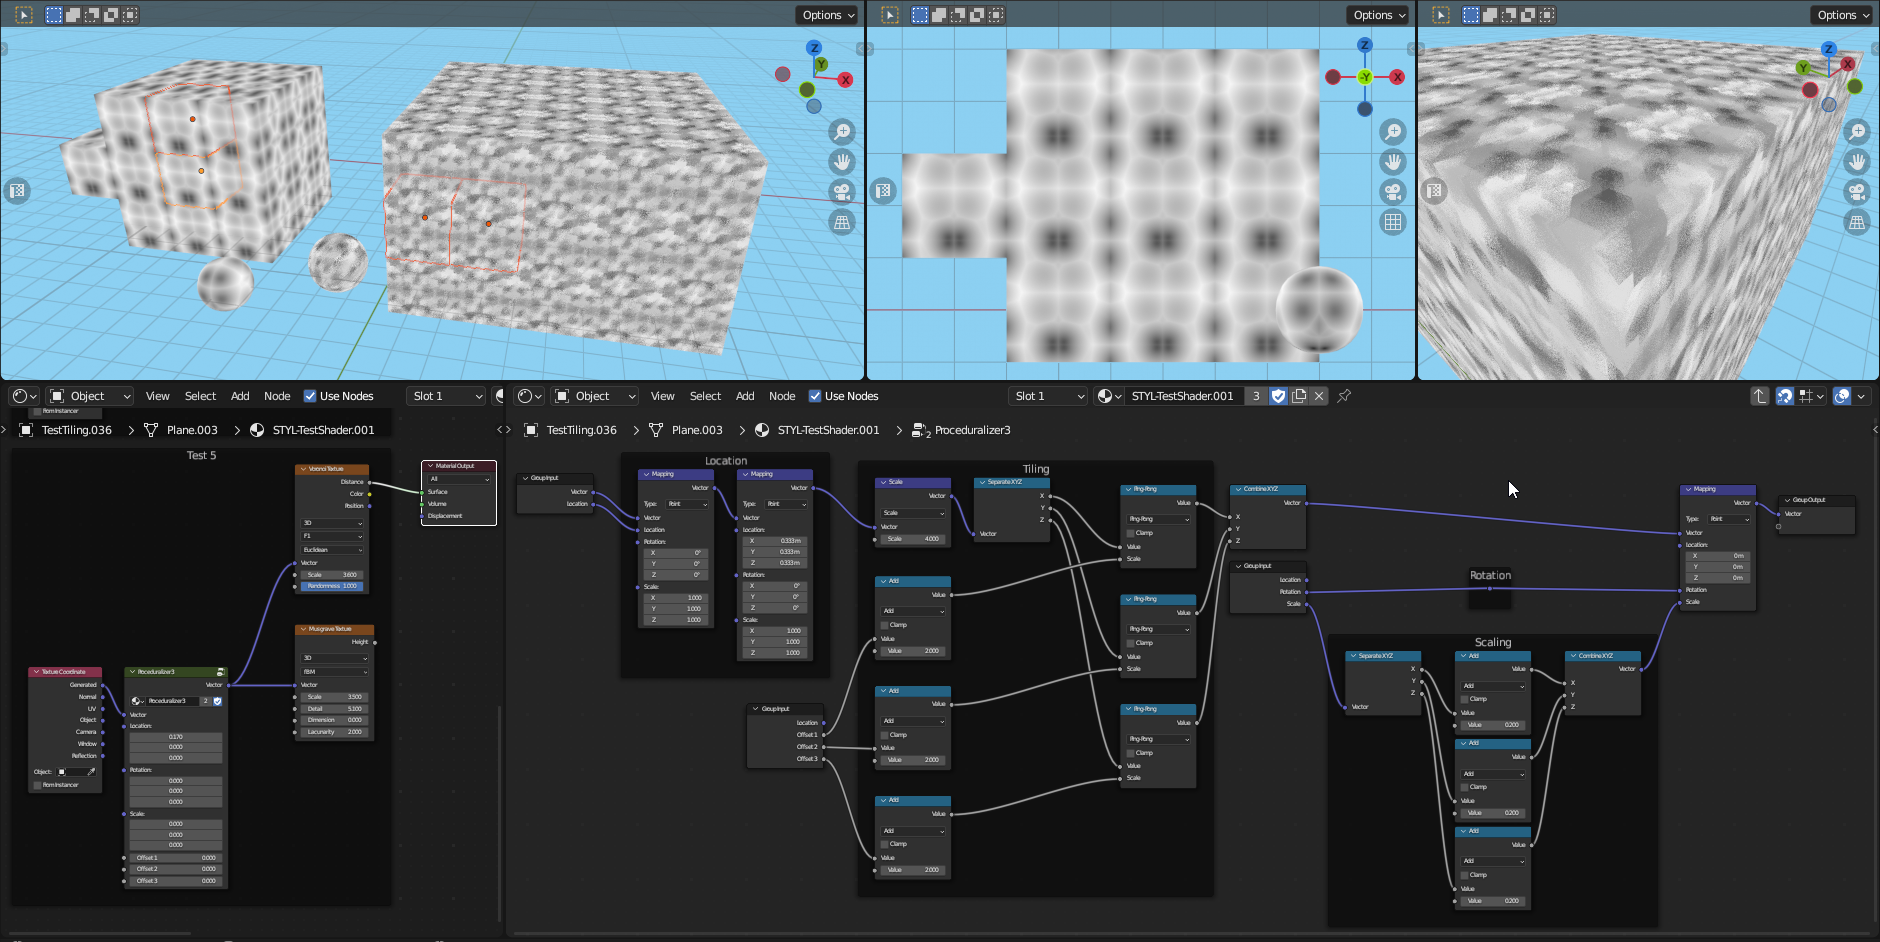Image resolution: width=1880 pixels, height=942 pixels.
Task: Click the STYL-TestShader.001 sphere icon in right breadcrumb
Action: (x=762, y=430)
